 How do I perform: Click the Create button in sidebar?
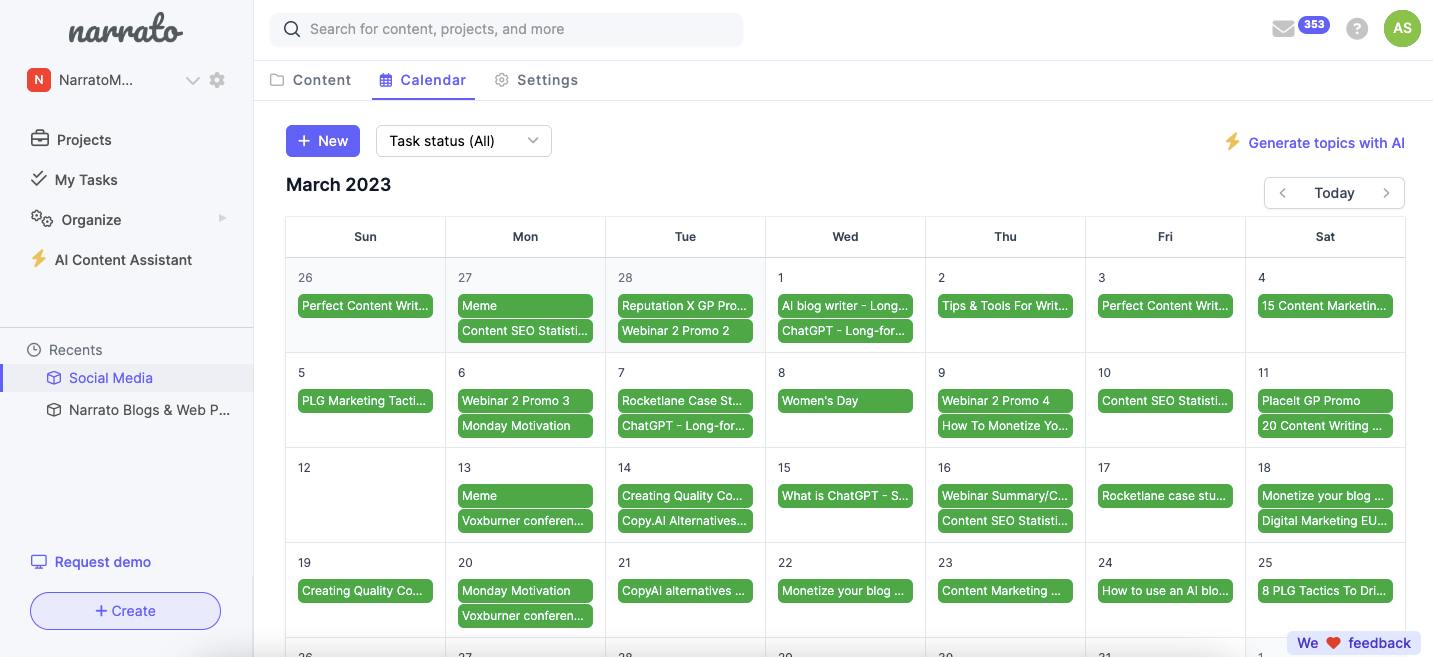pos(125,611)
